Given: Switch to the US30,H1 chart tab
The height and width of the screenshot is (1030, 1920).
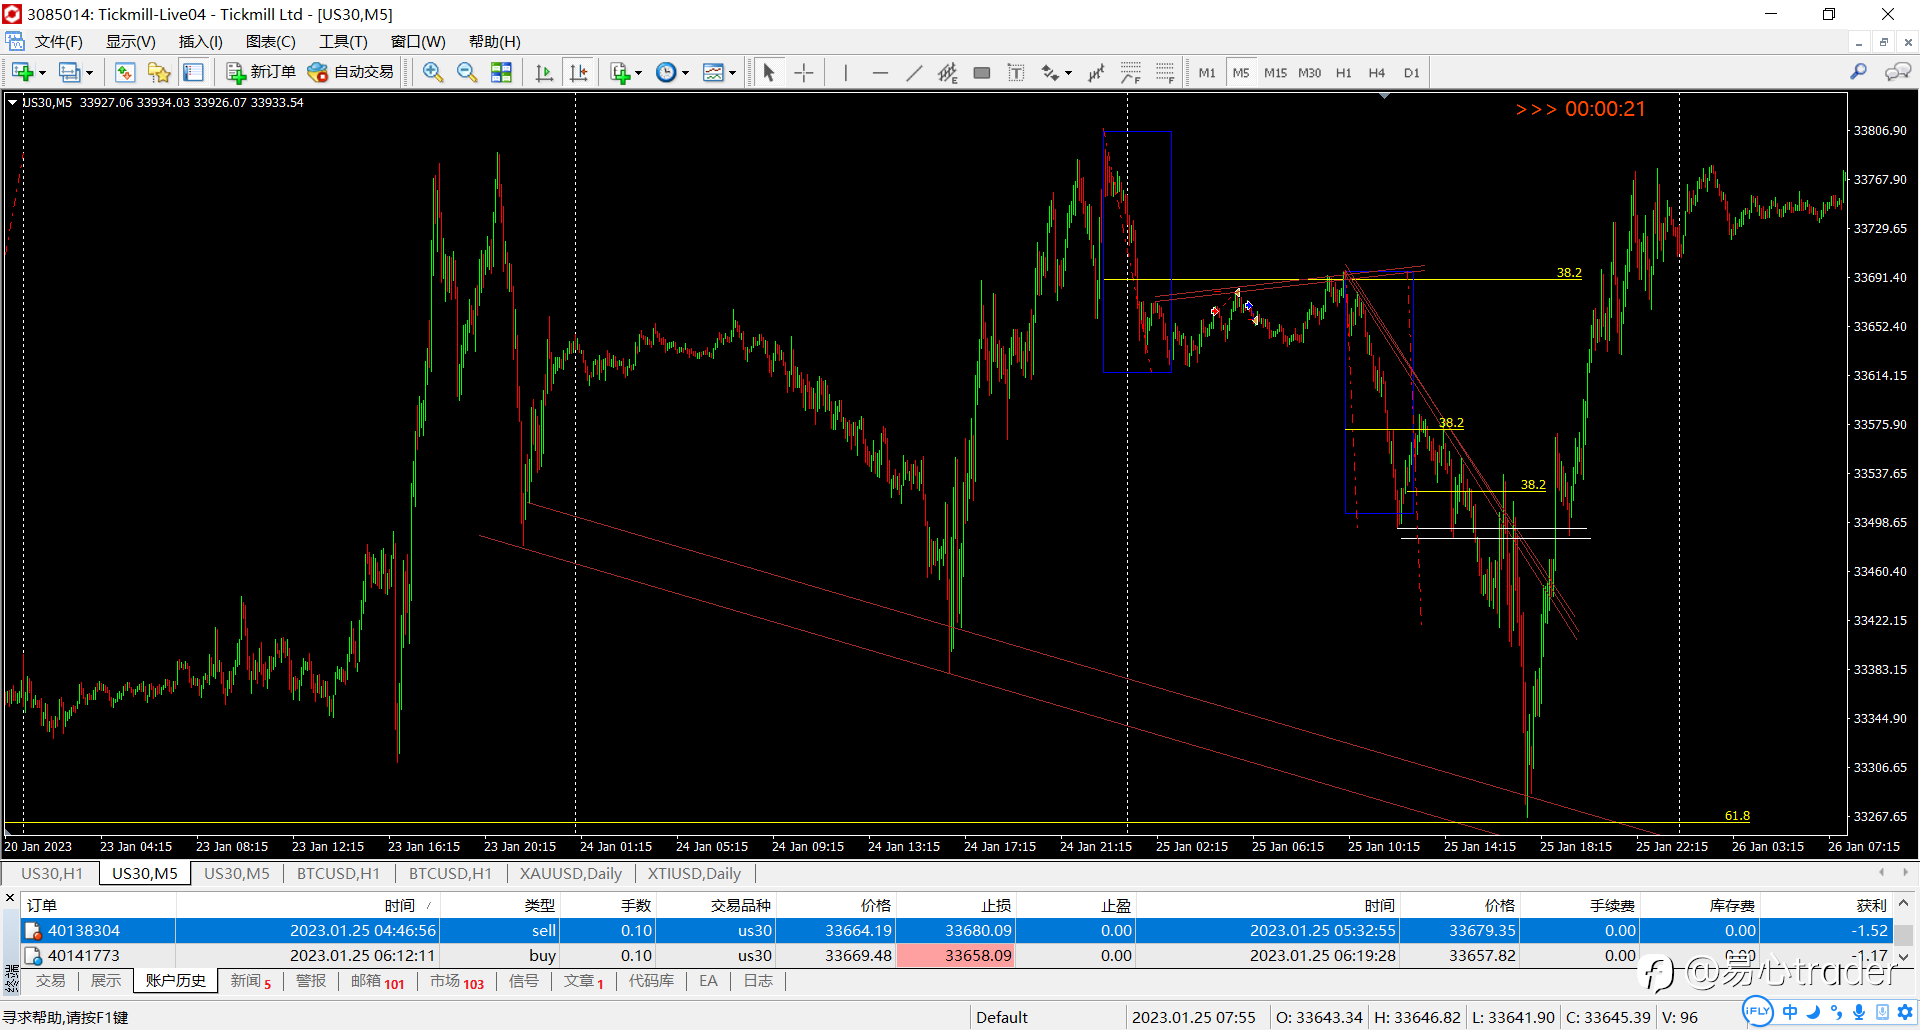Looking at the screenshot, I should [52, 873].
